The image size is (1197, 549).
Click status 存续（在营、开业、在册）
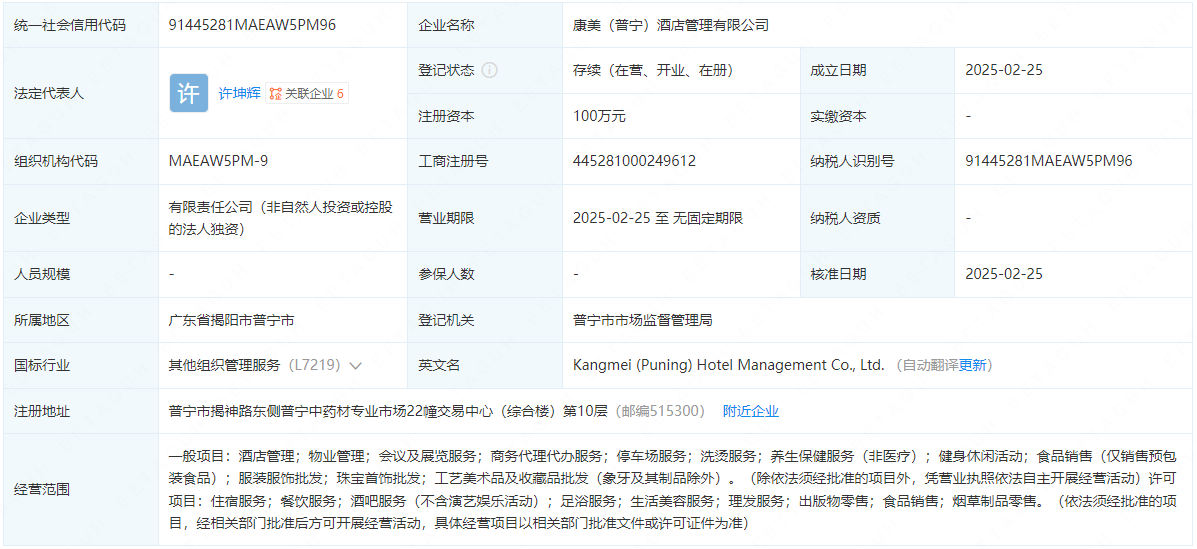click(x=653, y=70)
